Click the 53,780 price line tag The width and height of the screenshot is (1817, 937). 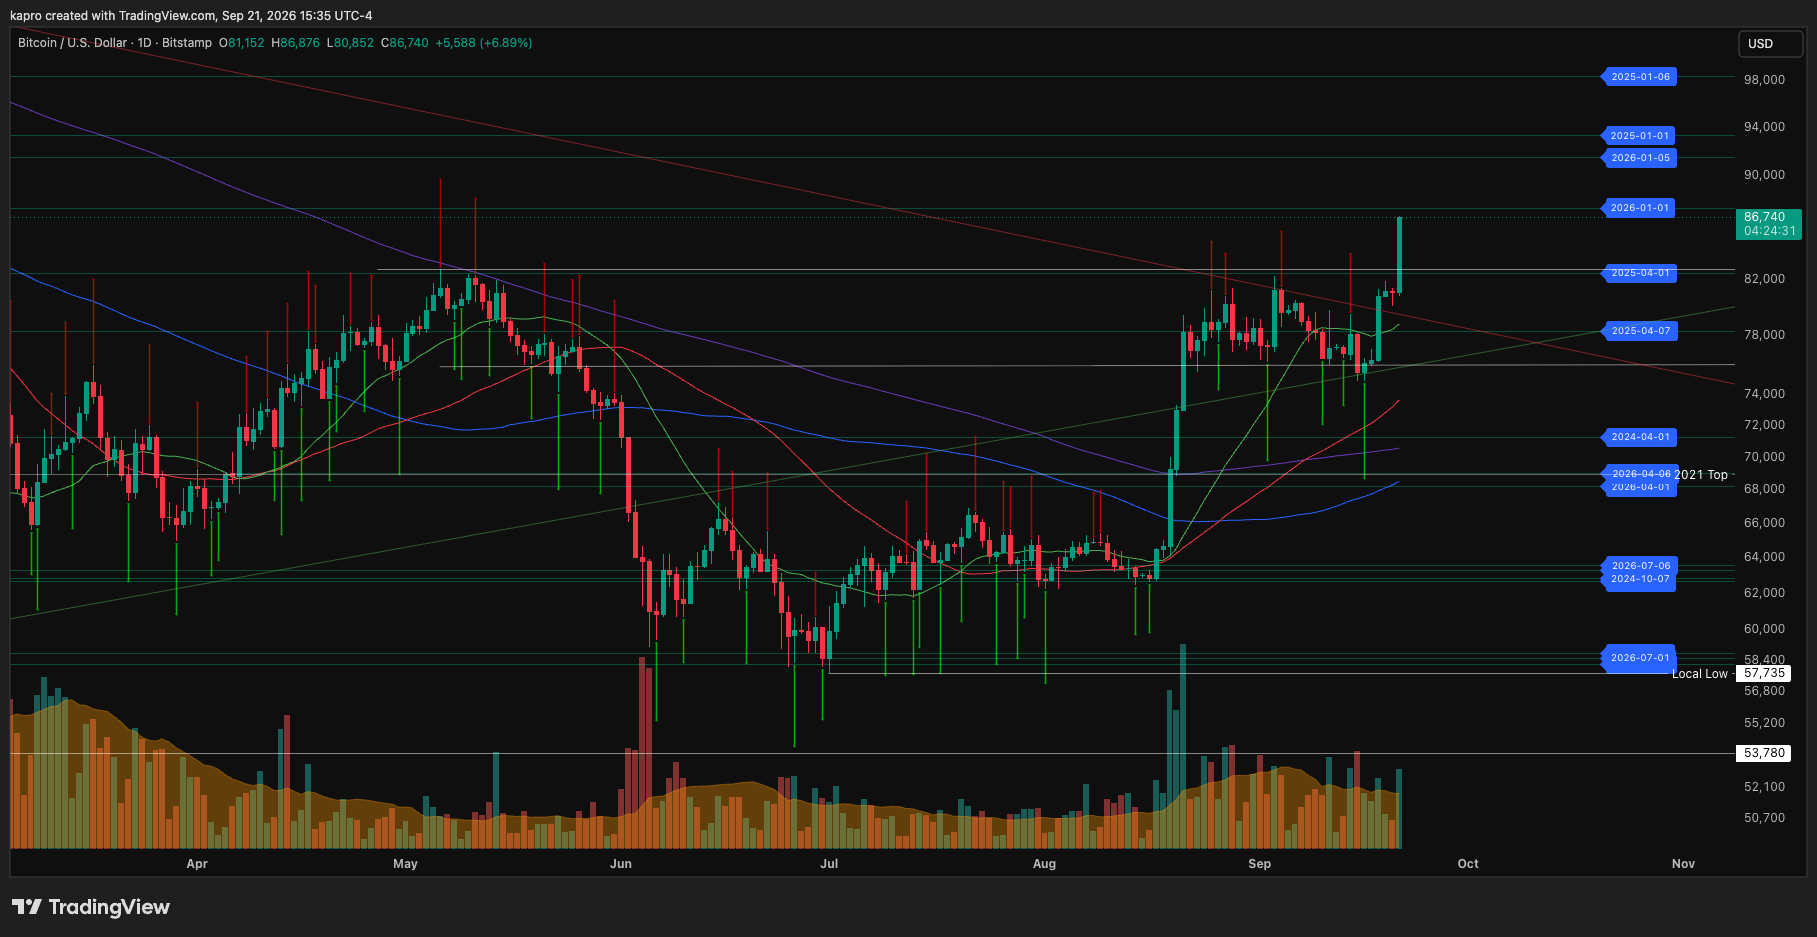tap(1764, 753)
